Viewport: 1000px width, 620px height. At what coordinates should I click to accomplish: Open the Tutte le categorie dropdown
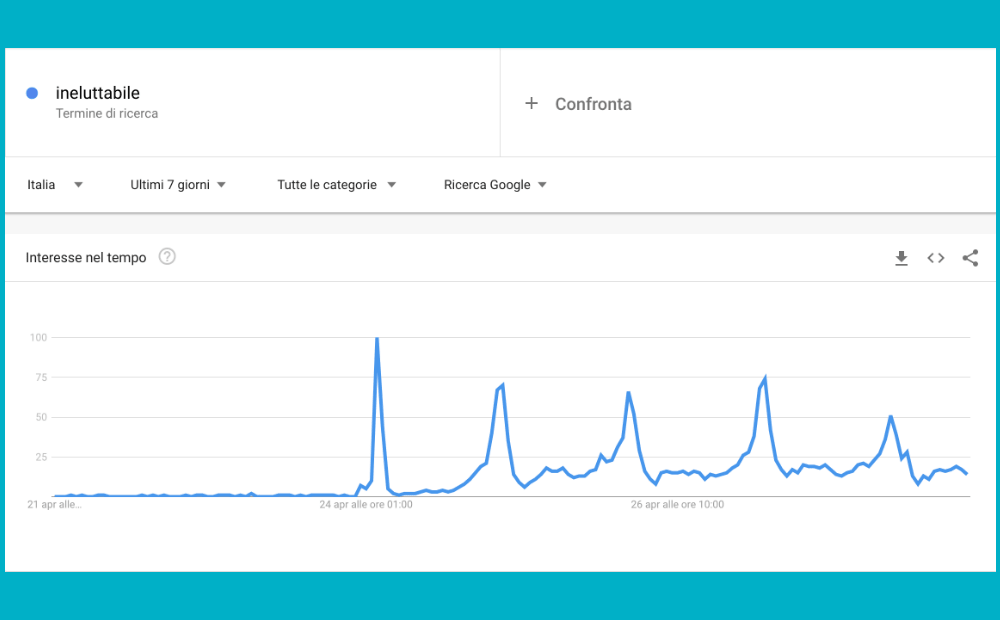[x=336, y=184]
